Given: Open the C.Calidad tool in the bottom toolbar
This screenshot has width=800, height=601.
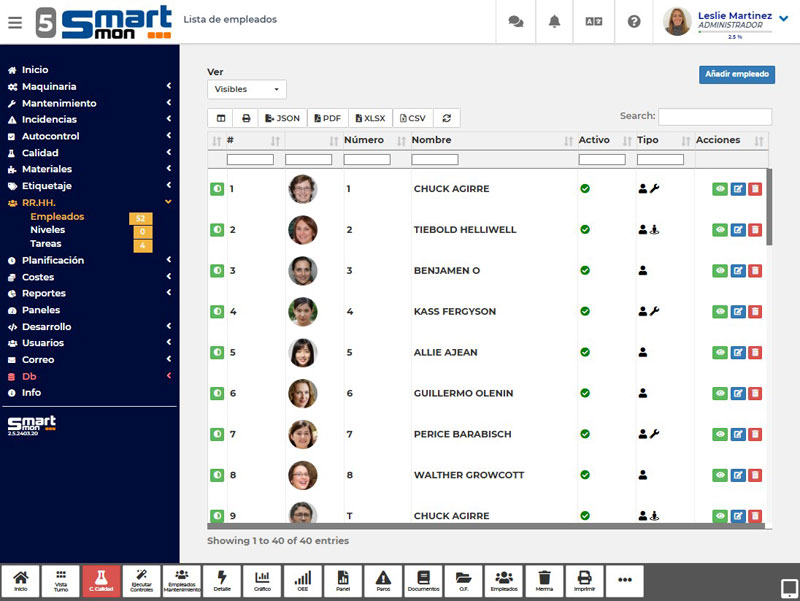Looking at the screenshot, I should pyautogui.click(x=101, y=580).
